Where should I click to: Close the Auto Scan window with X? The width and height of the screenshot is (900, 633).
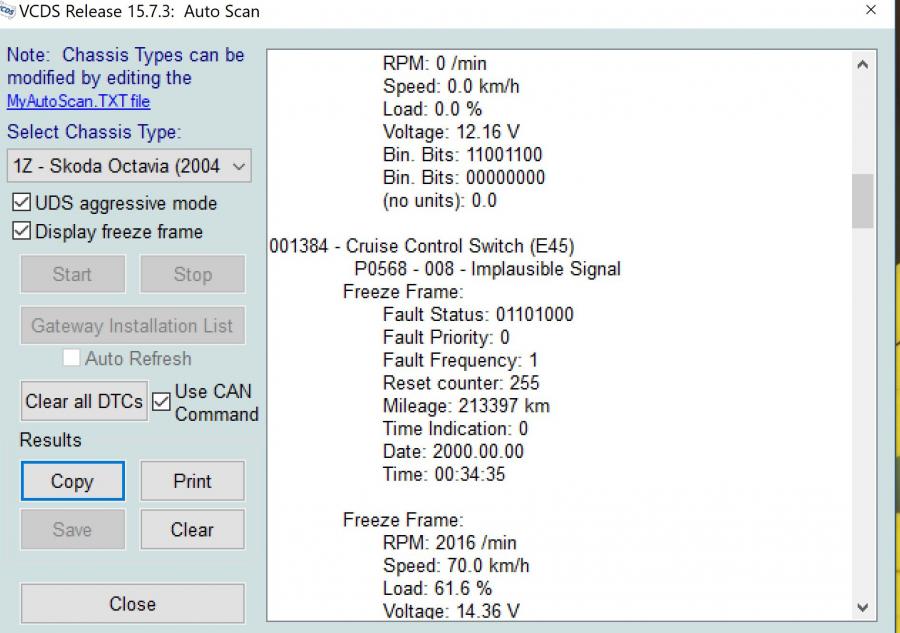click(x=870, y=10)
